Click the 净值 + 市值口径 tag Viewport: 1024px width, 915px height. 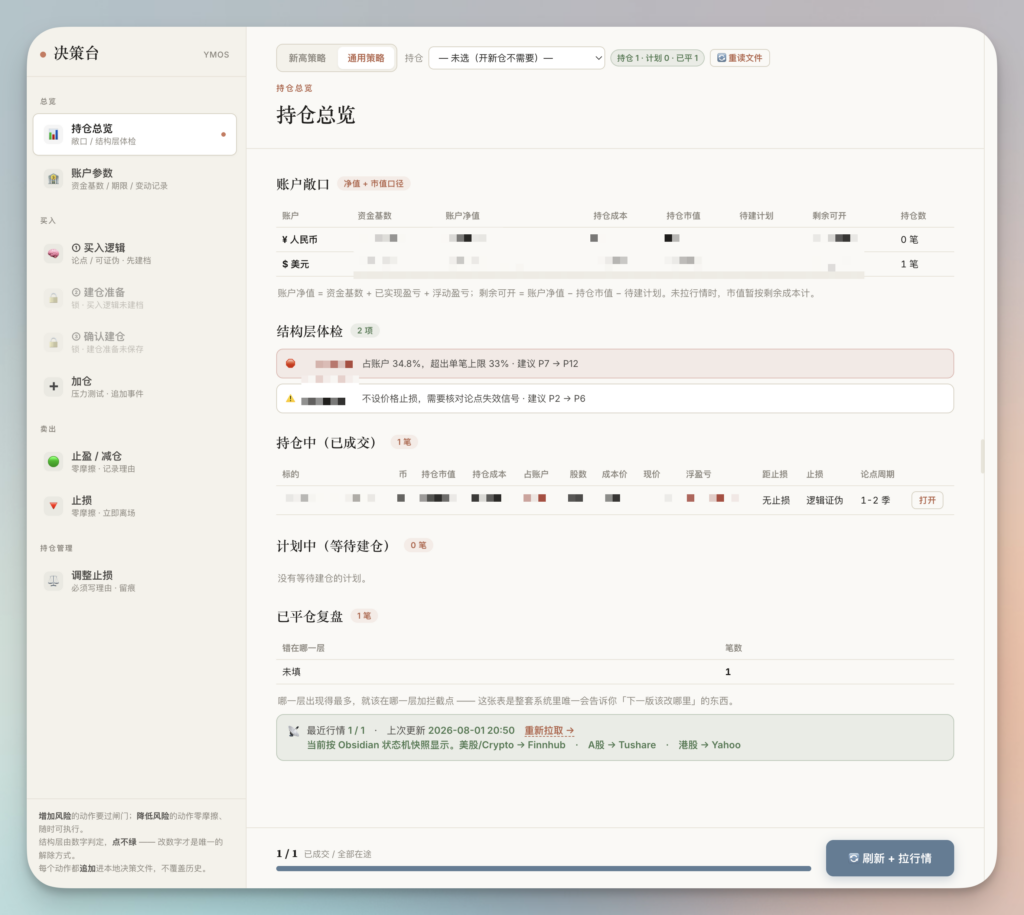coord(374,184)
